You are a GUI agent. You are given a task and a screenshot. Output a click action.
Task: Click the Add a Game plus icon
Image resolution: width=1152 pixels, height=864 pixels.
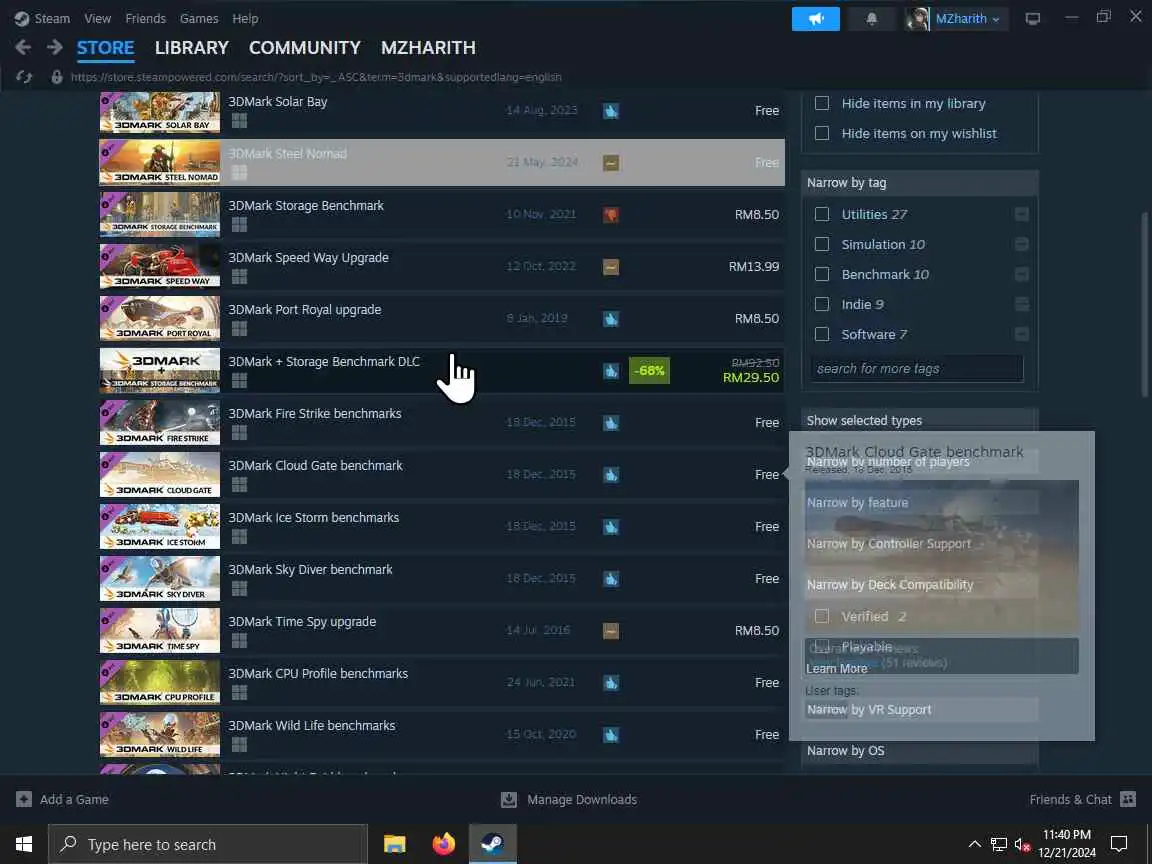24,799
